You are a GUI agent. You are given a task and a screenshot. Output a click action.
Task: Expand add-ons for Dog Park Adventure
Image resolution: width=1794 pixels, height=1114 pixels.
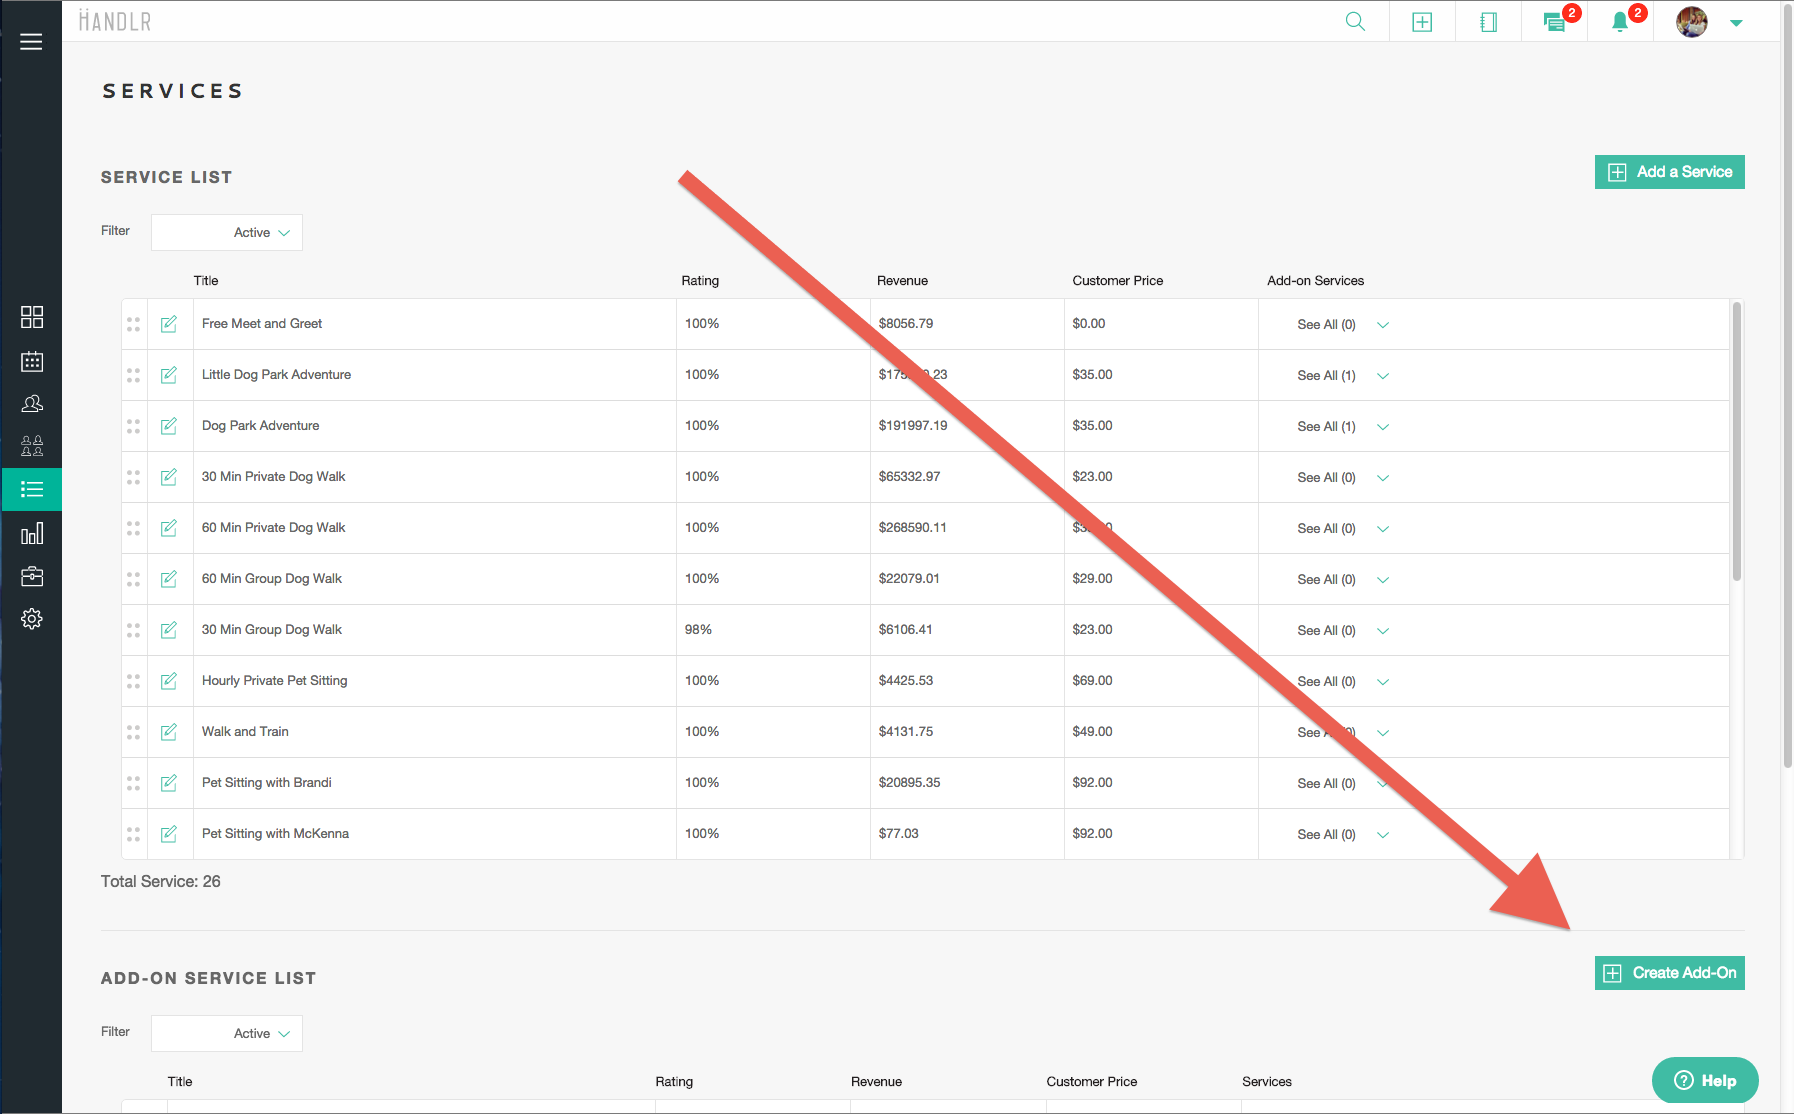pos(1383,427)
